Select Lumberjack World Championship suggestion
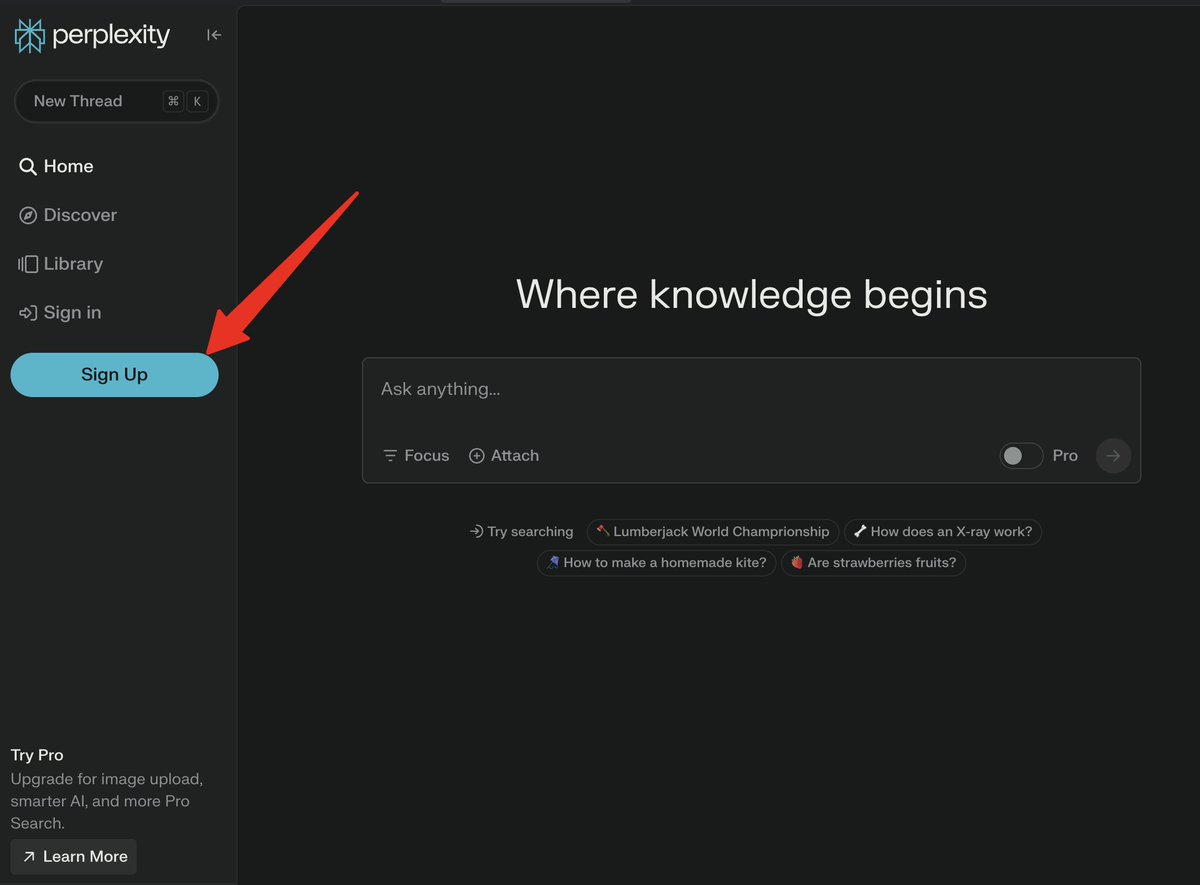This screenshot has height=885, width=1200. [x=713, y=532]
